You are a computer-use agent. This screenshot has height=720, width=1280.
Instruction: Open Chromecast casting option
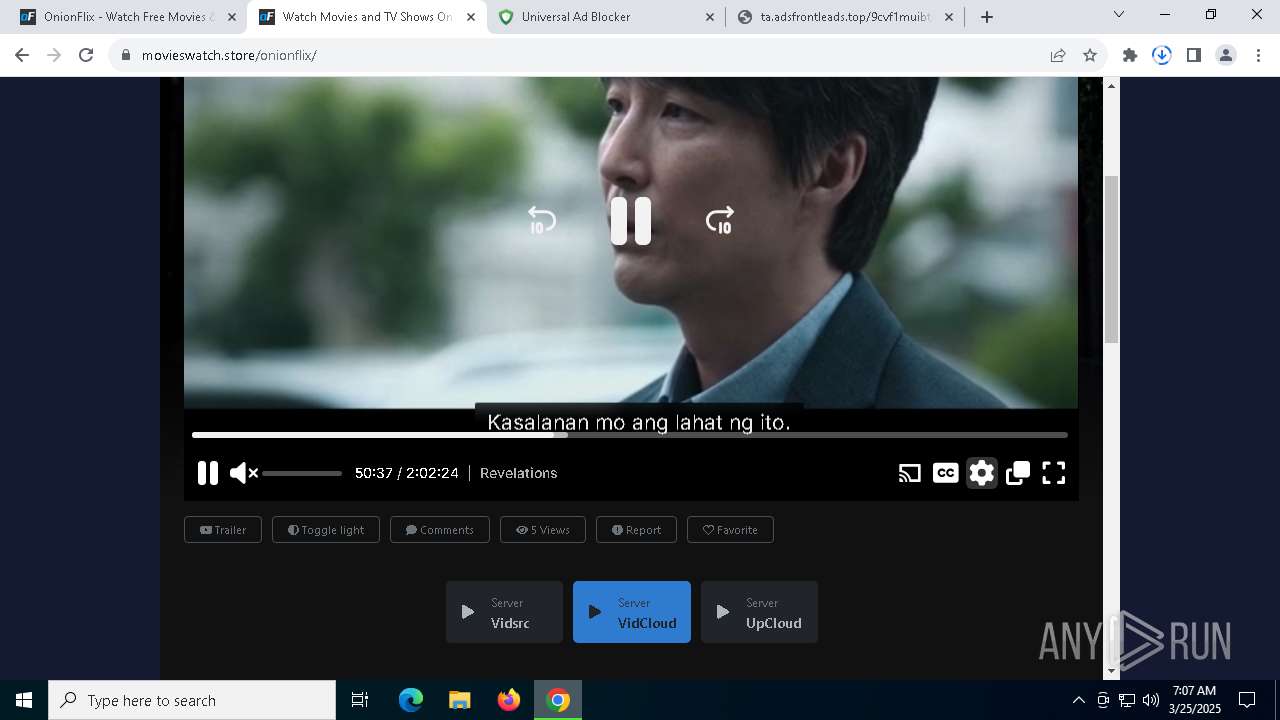pos(909,473)
